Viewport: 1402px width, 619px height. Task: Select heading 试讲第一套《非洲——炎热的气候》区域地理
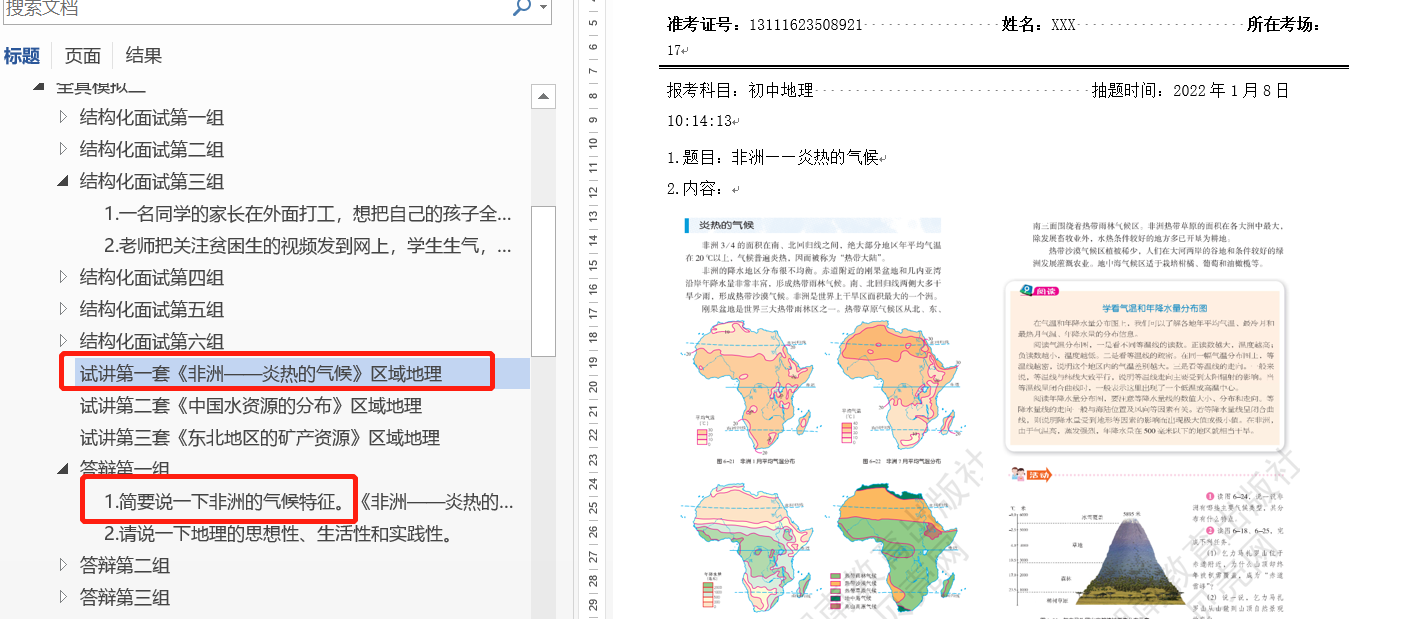260,374
